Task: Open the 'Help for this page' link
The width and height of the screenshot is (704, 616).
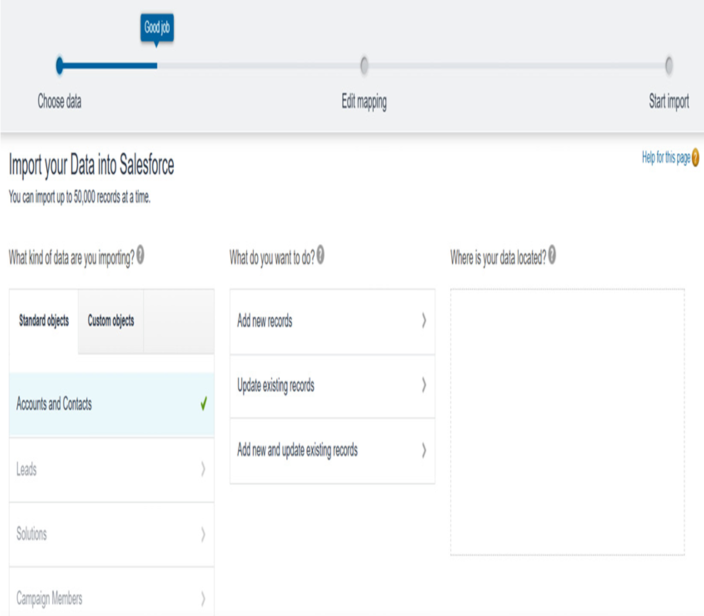Action: 666,158
